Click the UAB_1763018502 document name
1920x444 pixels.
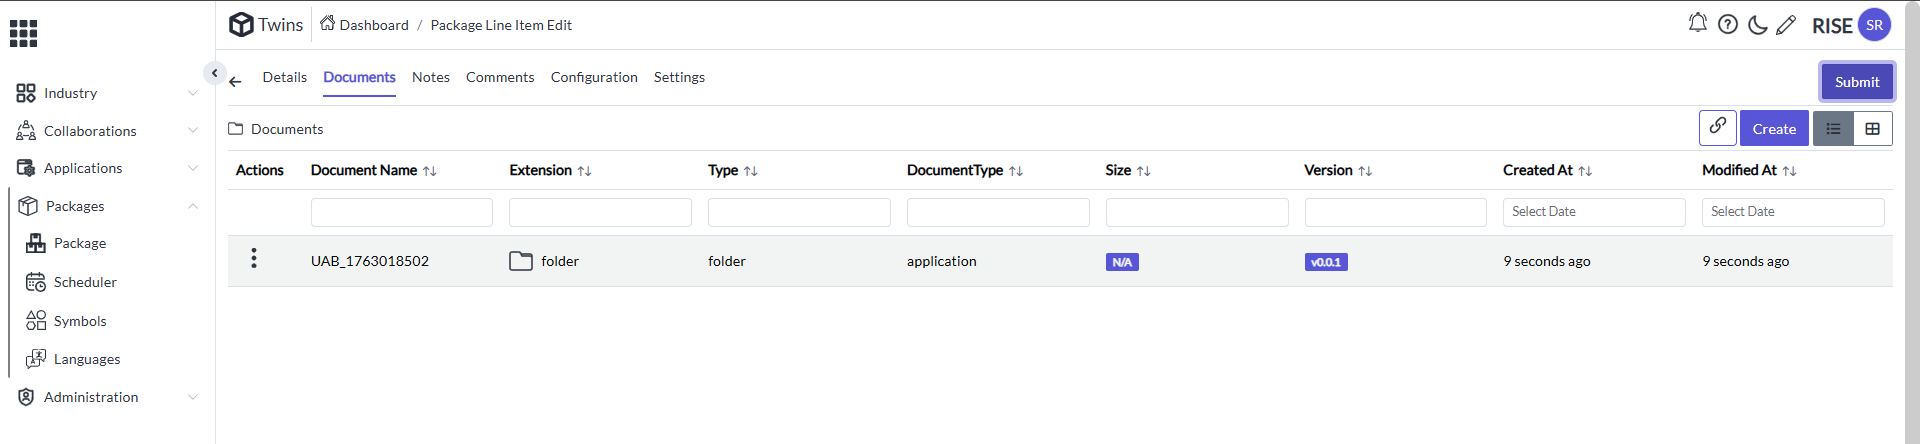click(x=370, y=261)
